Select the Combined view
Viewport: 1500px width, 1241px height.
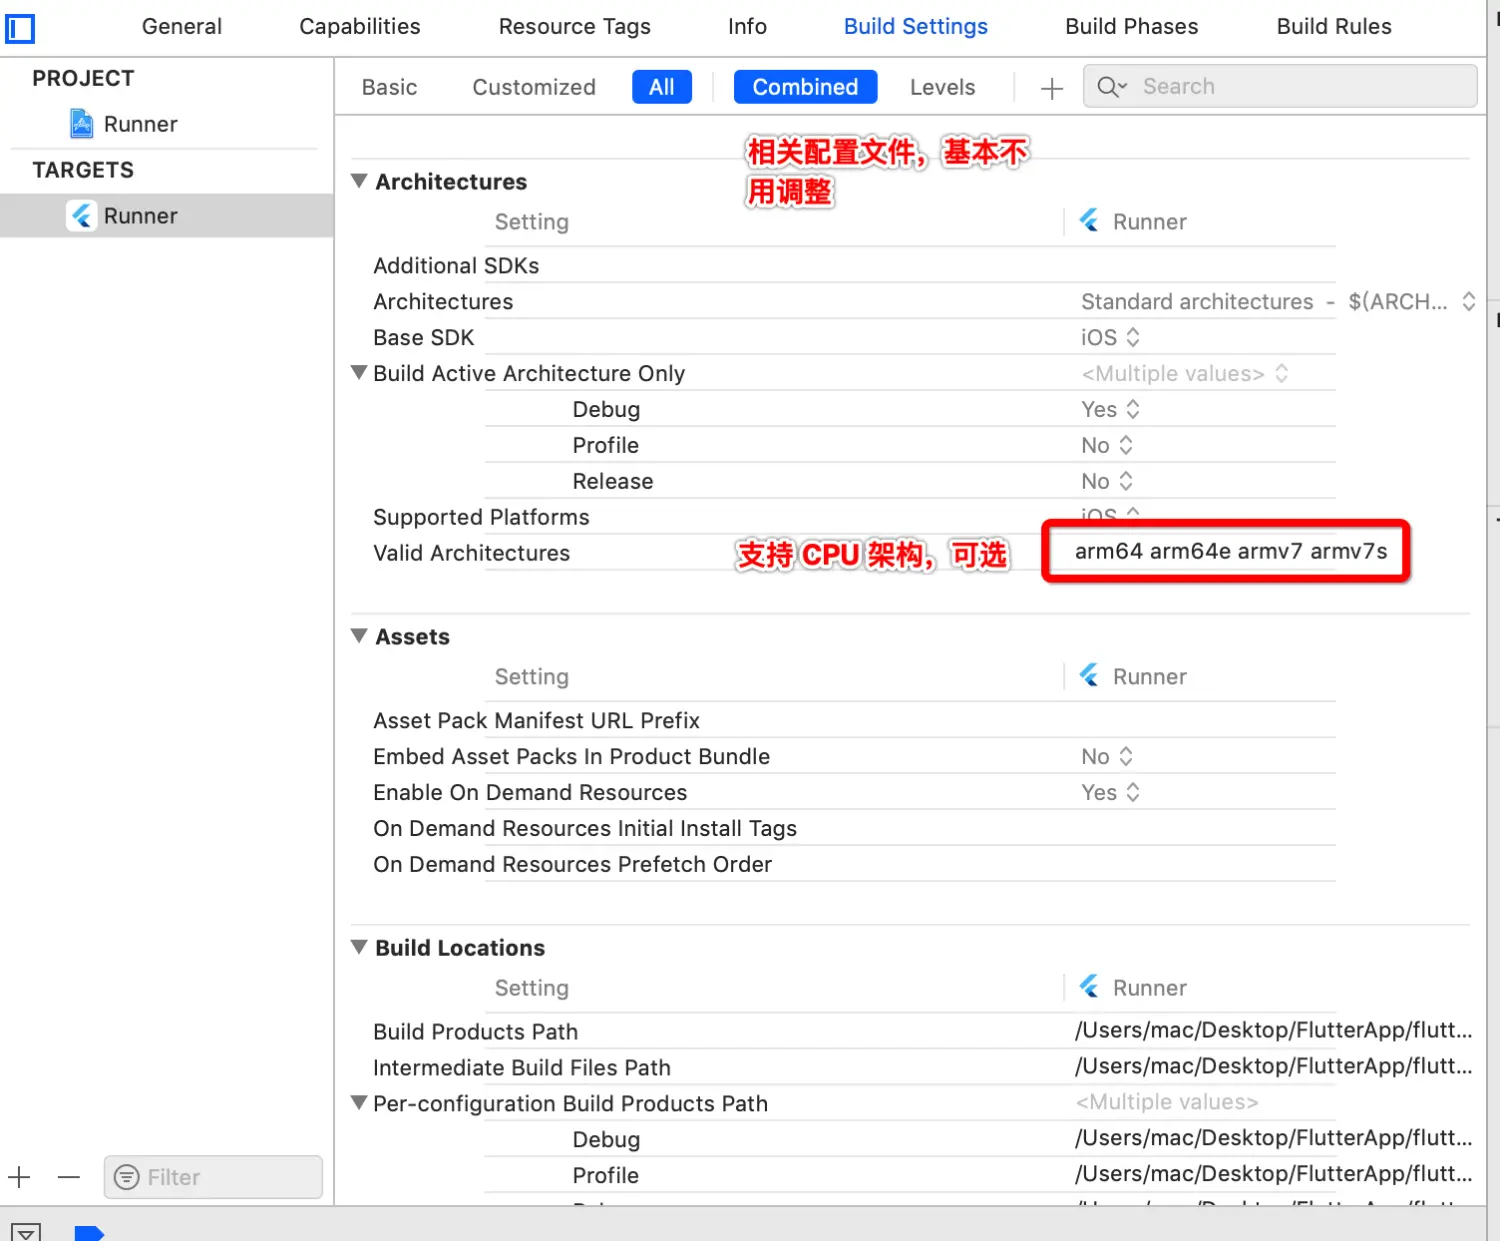(805, 87)
